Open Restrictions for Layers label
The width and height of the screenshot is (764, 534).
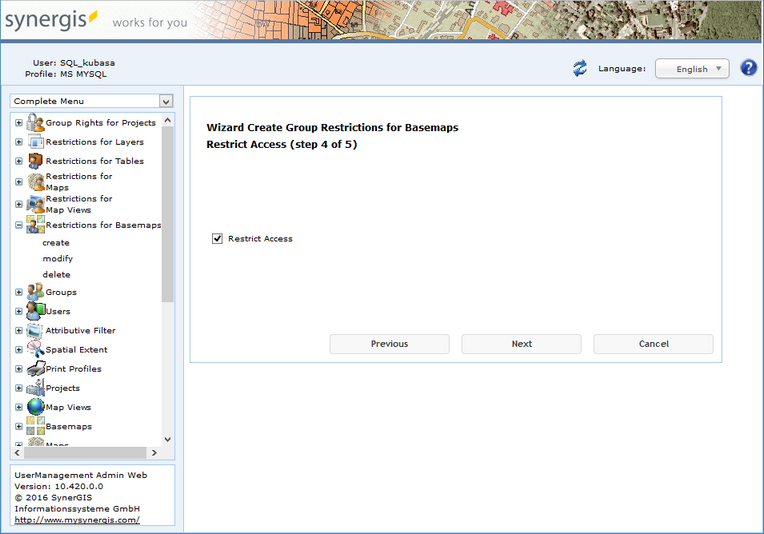pyautogui.click(x=95, y=142)
